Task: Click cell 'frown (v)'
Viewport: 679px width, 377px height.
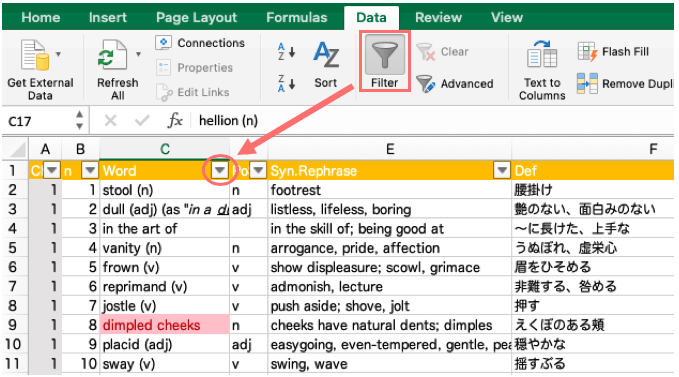Action: pos(165,267)
